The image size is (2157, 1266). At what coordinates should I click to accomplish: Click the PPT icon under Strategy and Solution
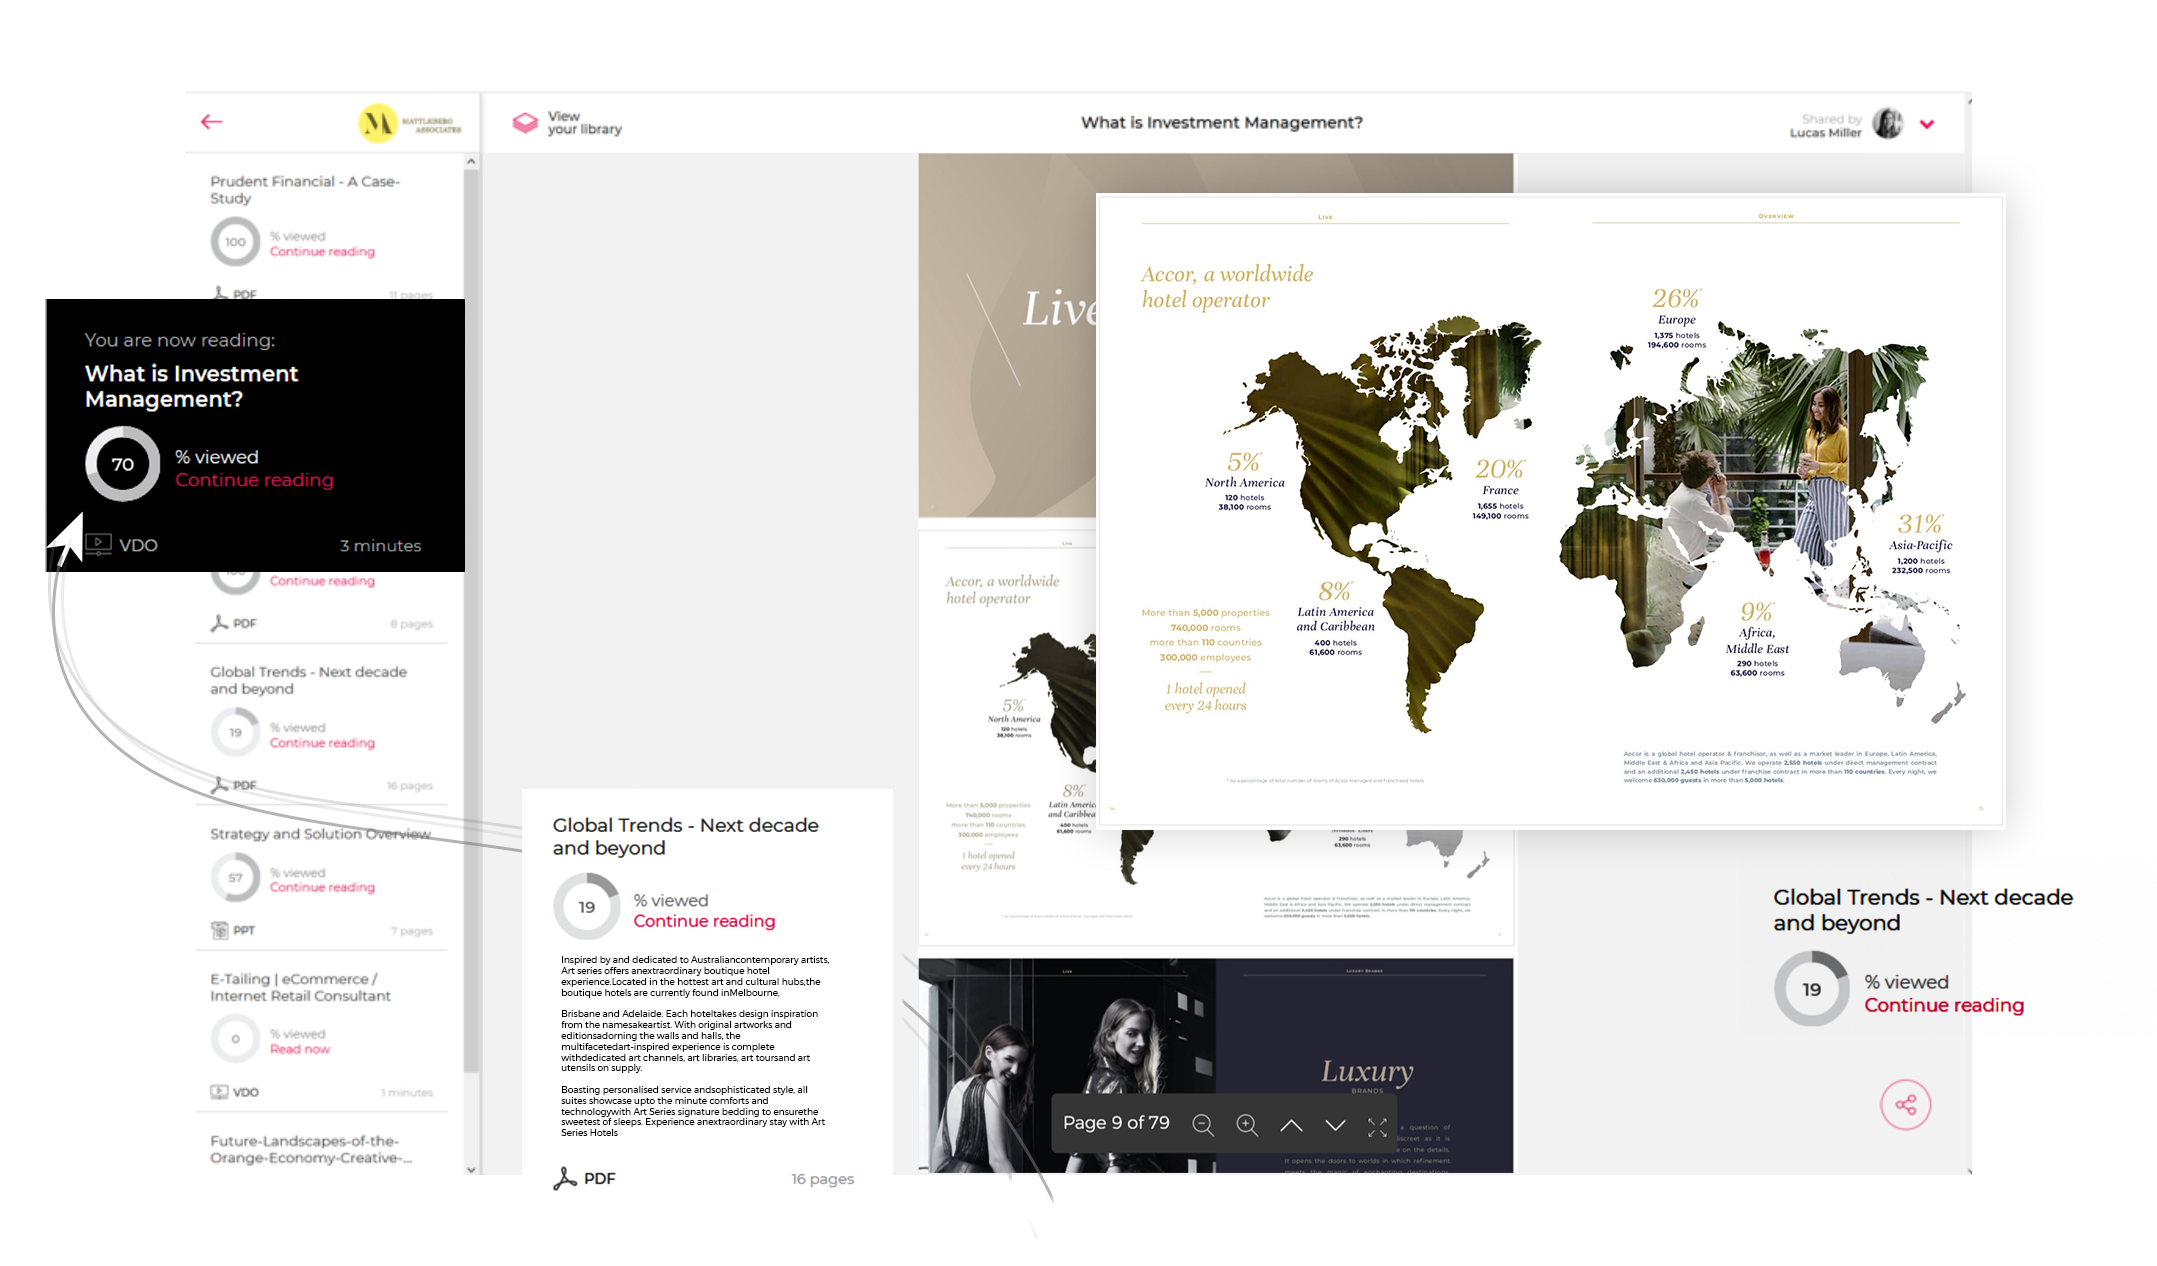219,930
